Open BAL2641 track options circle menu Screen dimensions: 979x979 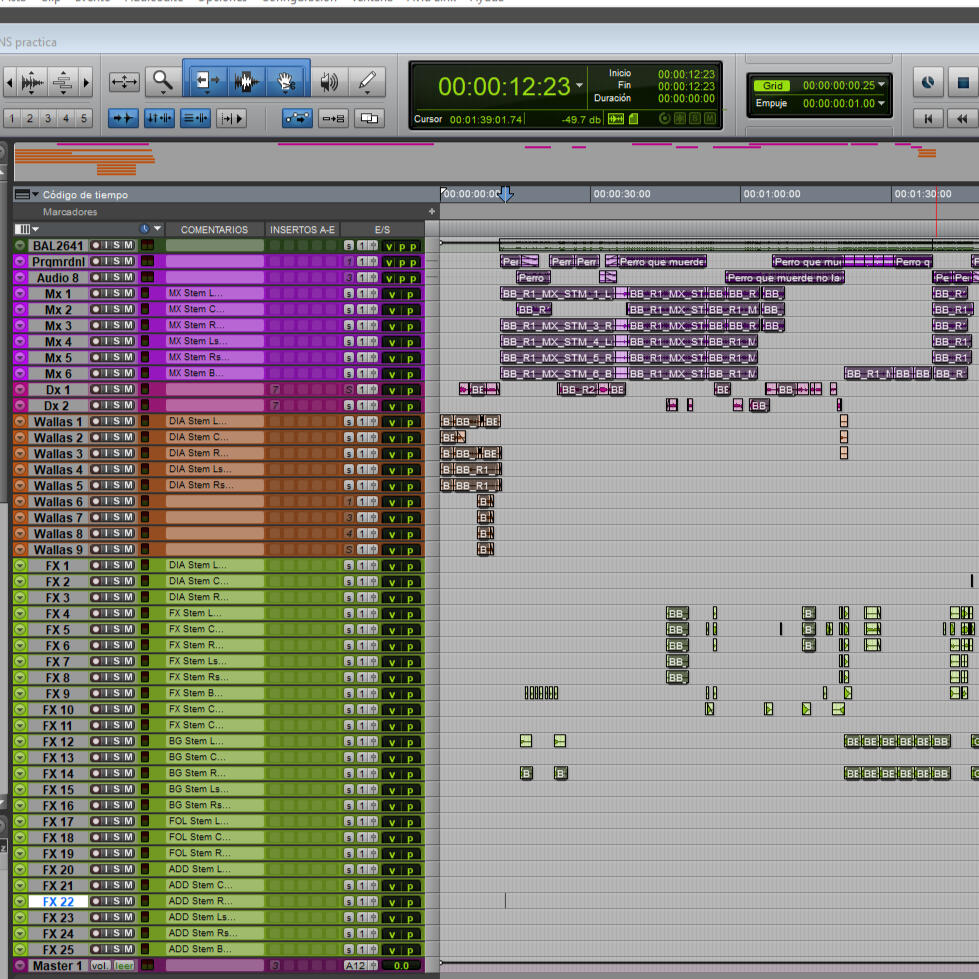pos(20,245)
